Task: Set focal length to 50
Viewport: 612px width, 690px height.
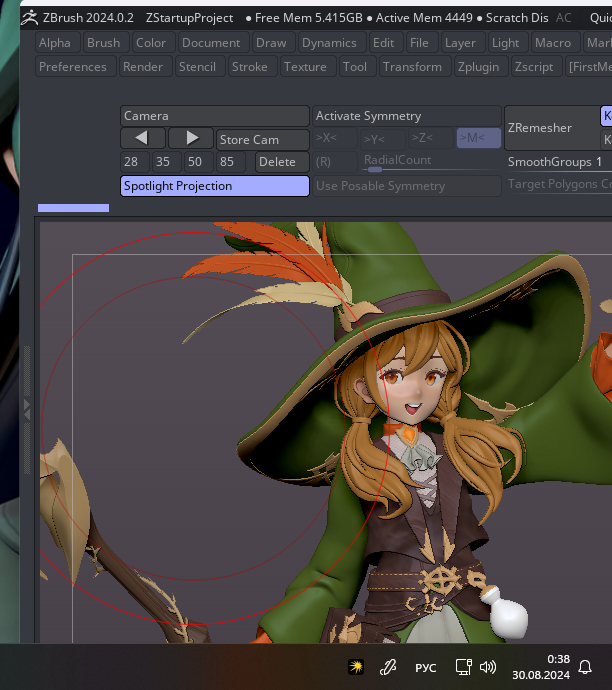Action: tap(198, 161)
